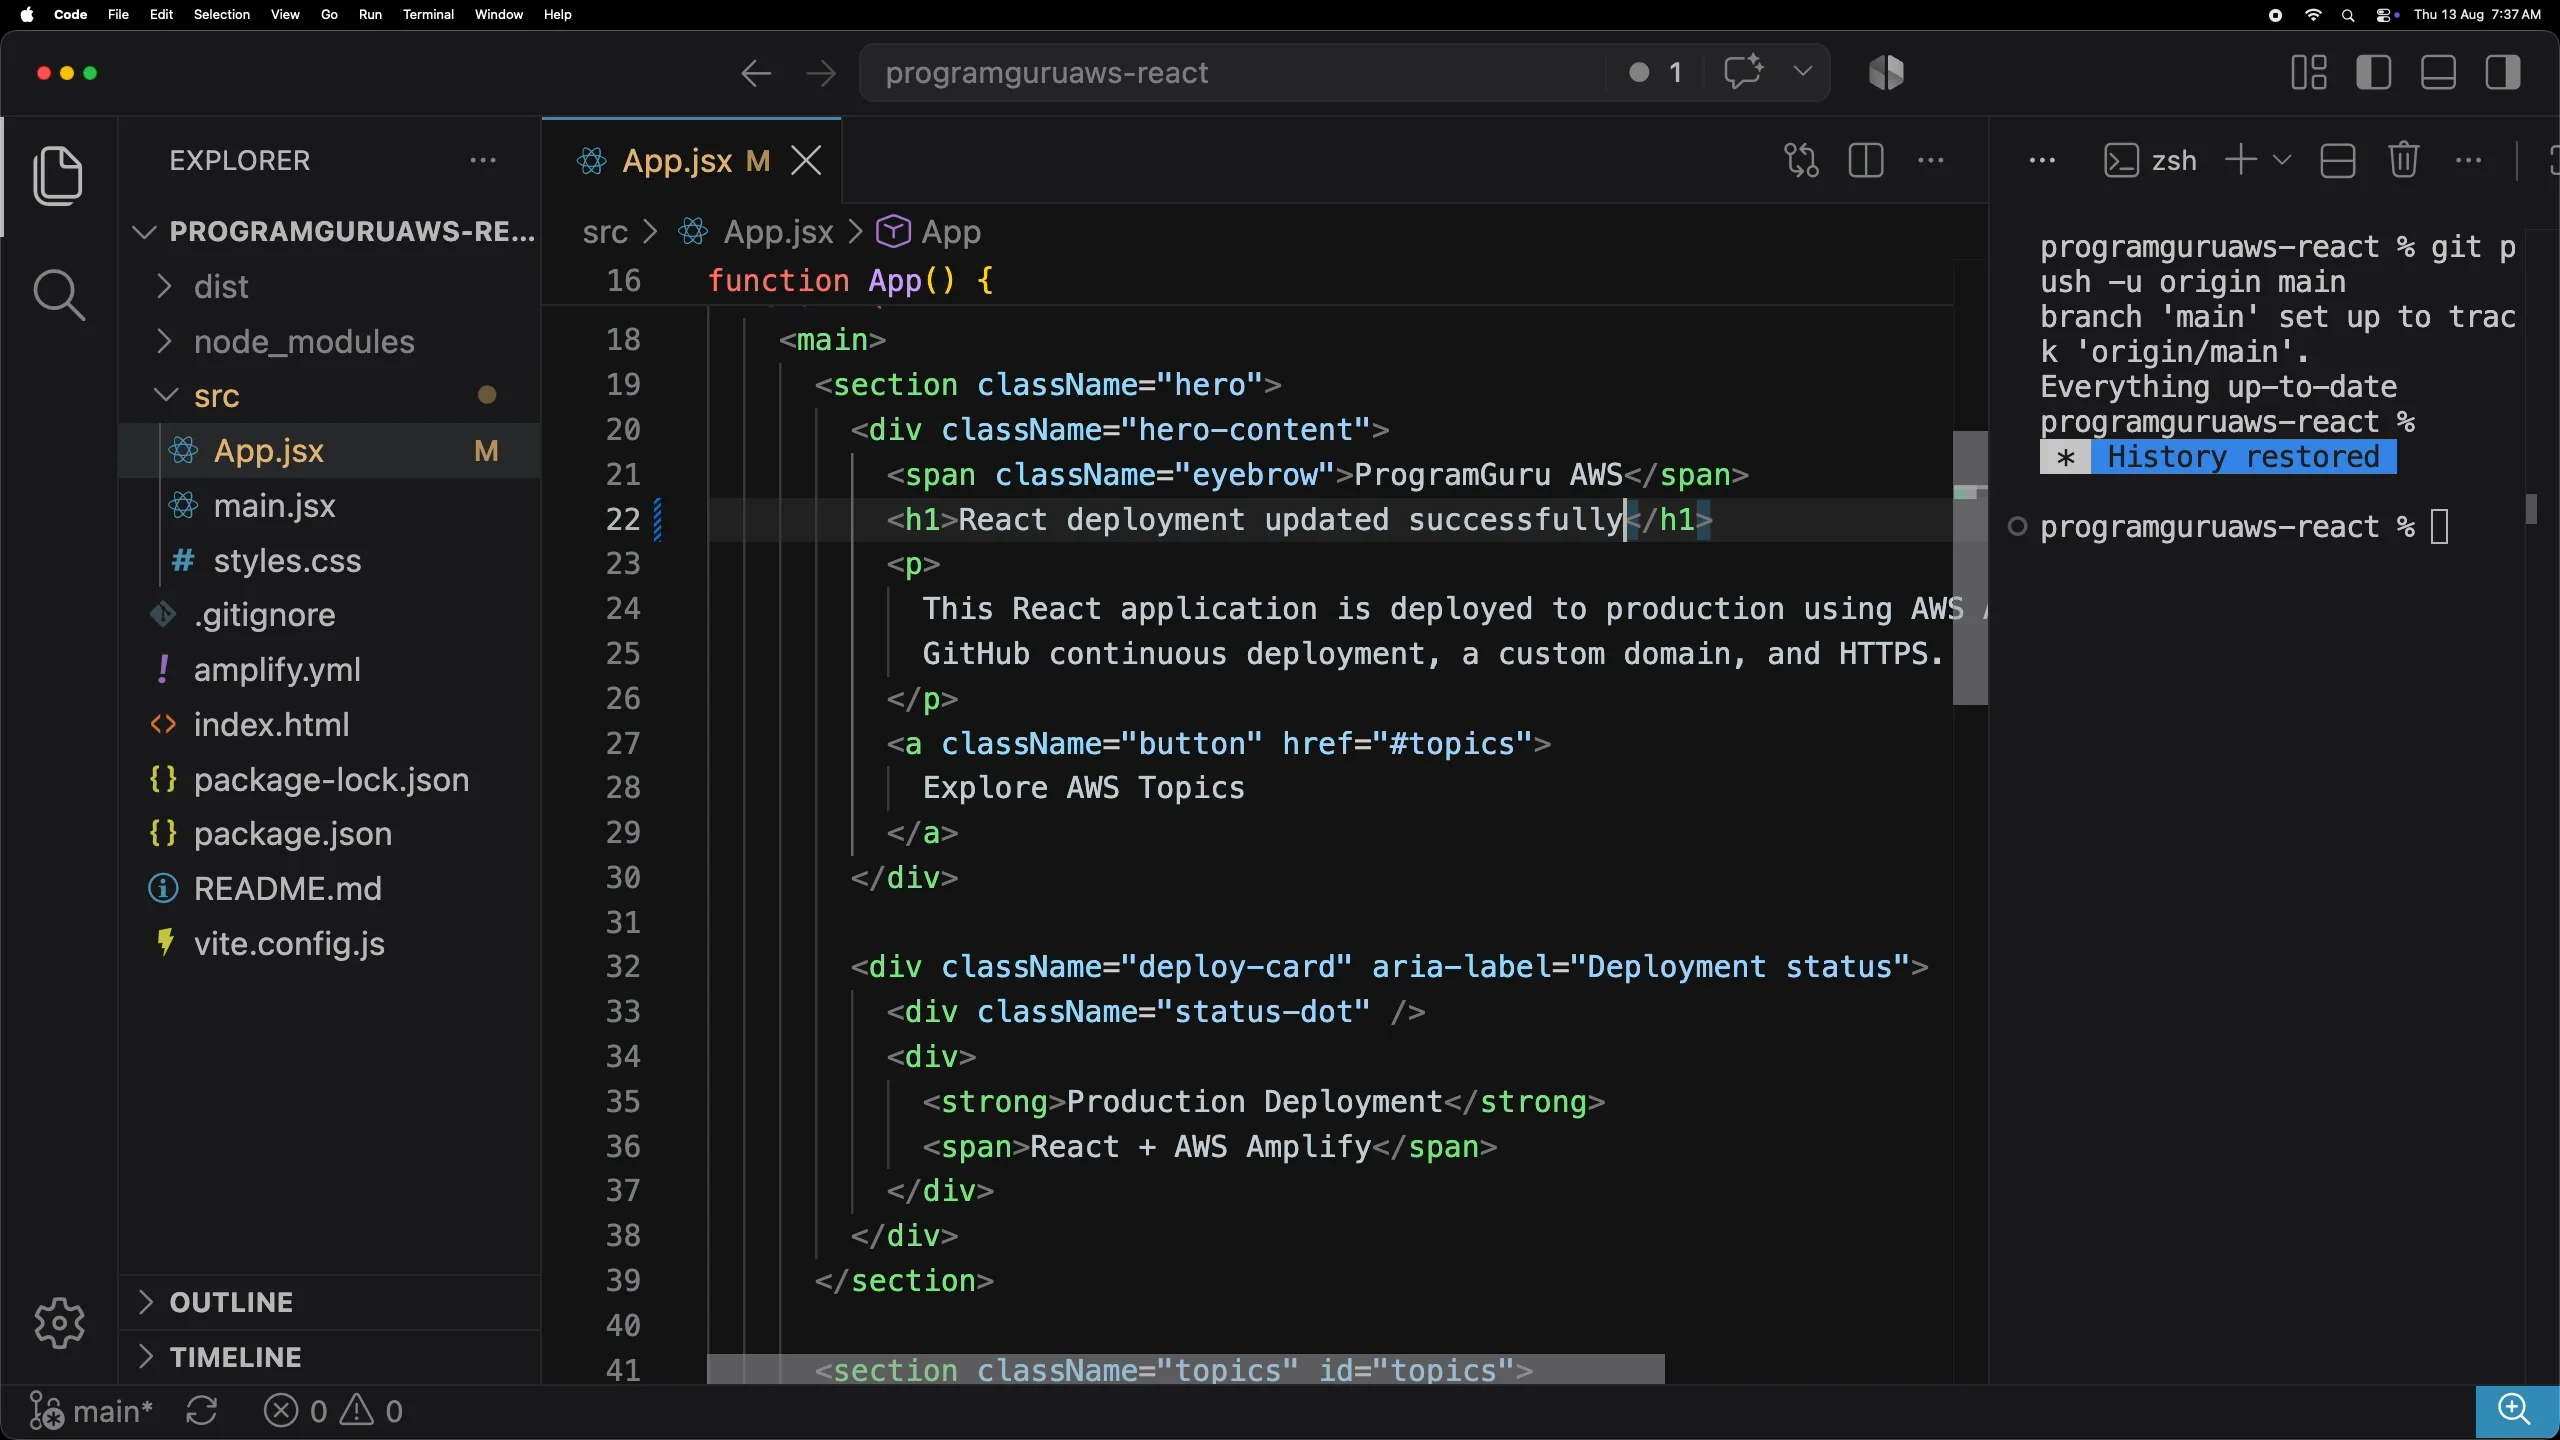
Task: Open the Run menu
Action: 370,14
